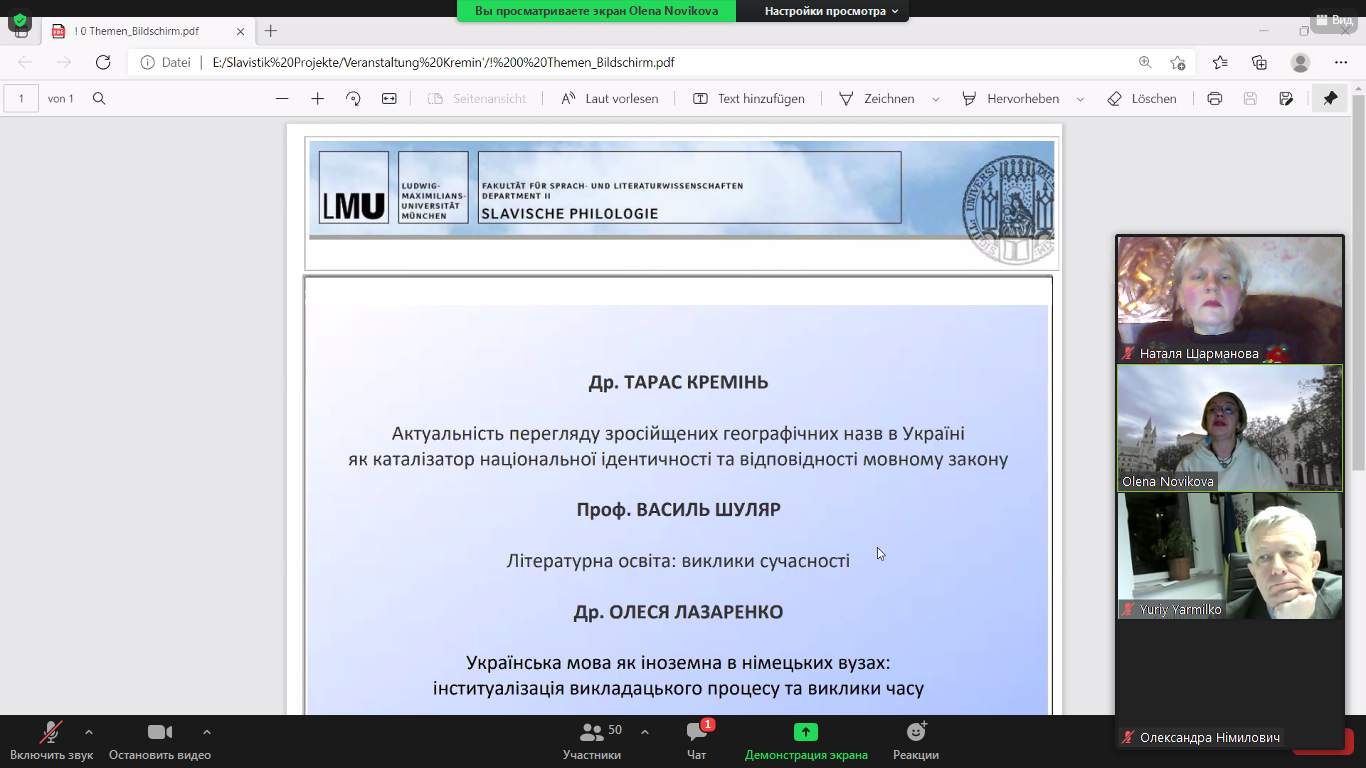
Task: Click the PDF page number field
Action: click(x=21, y=99)
